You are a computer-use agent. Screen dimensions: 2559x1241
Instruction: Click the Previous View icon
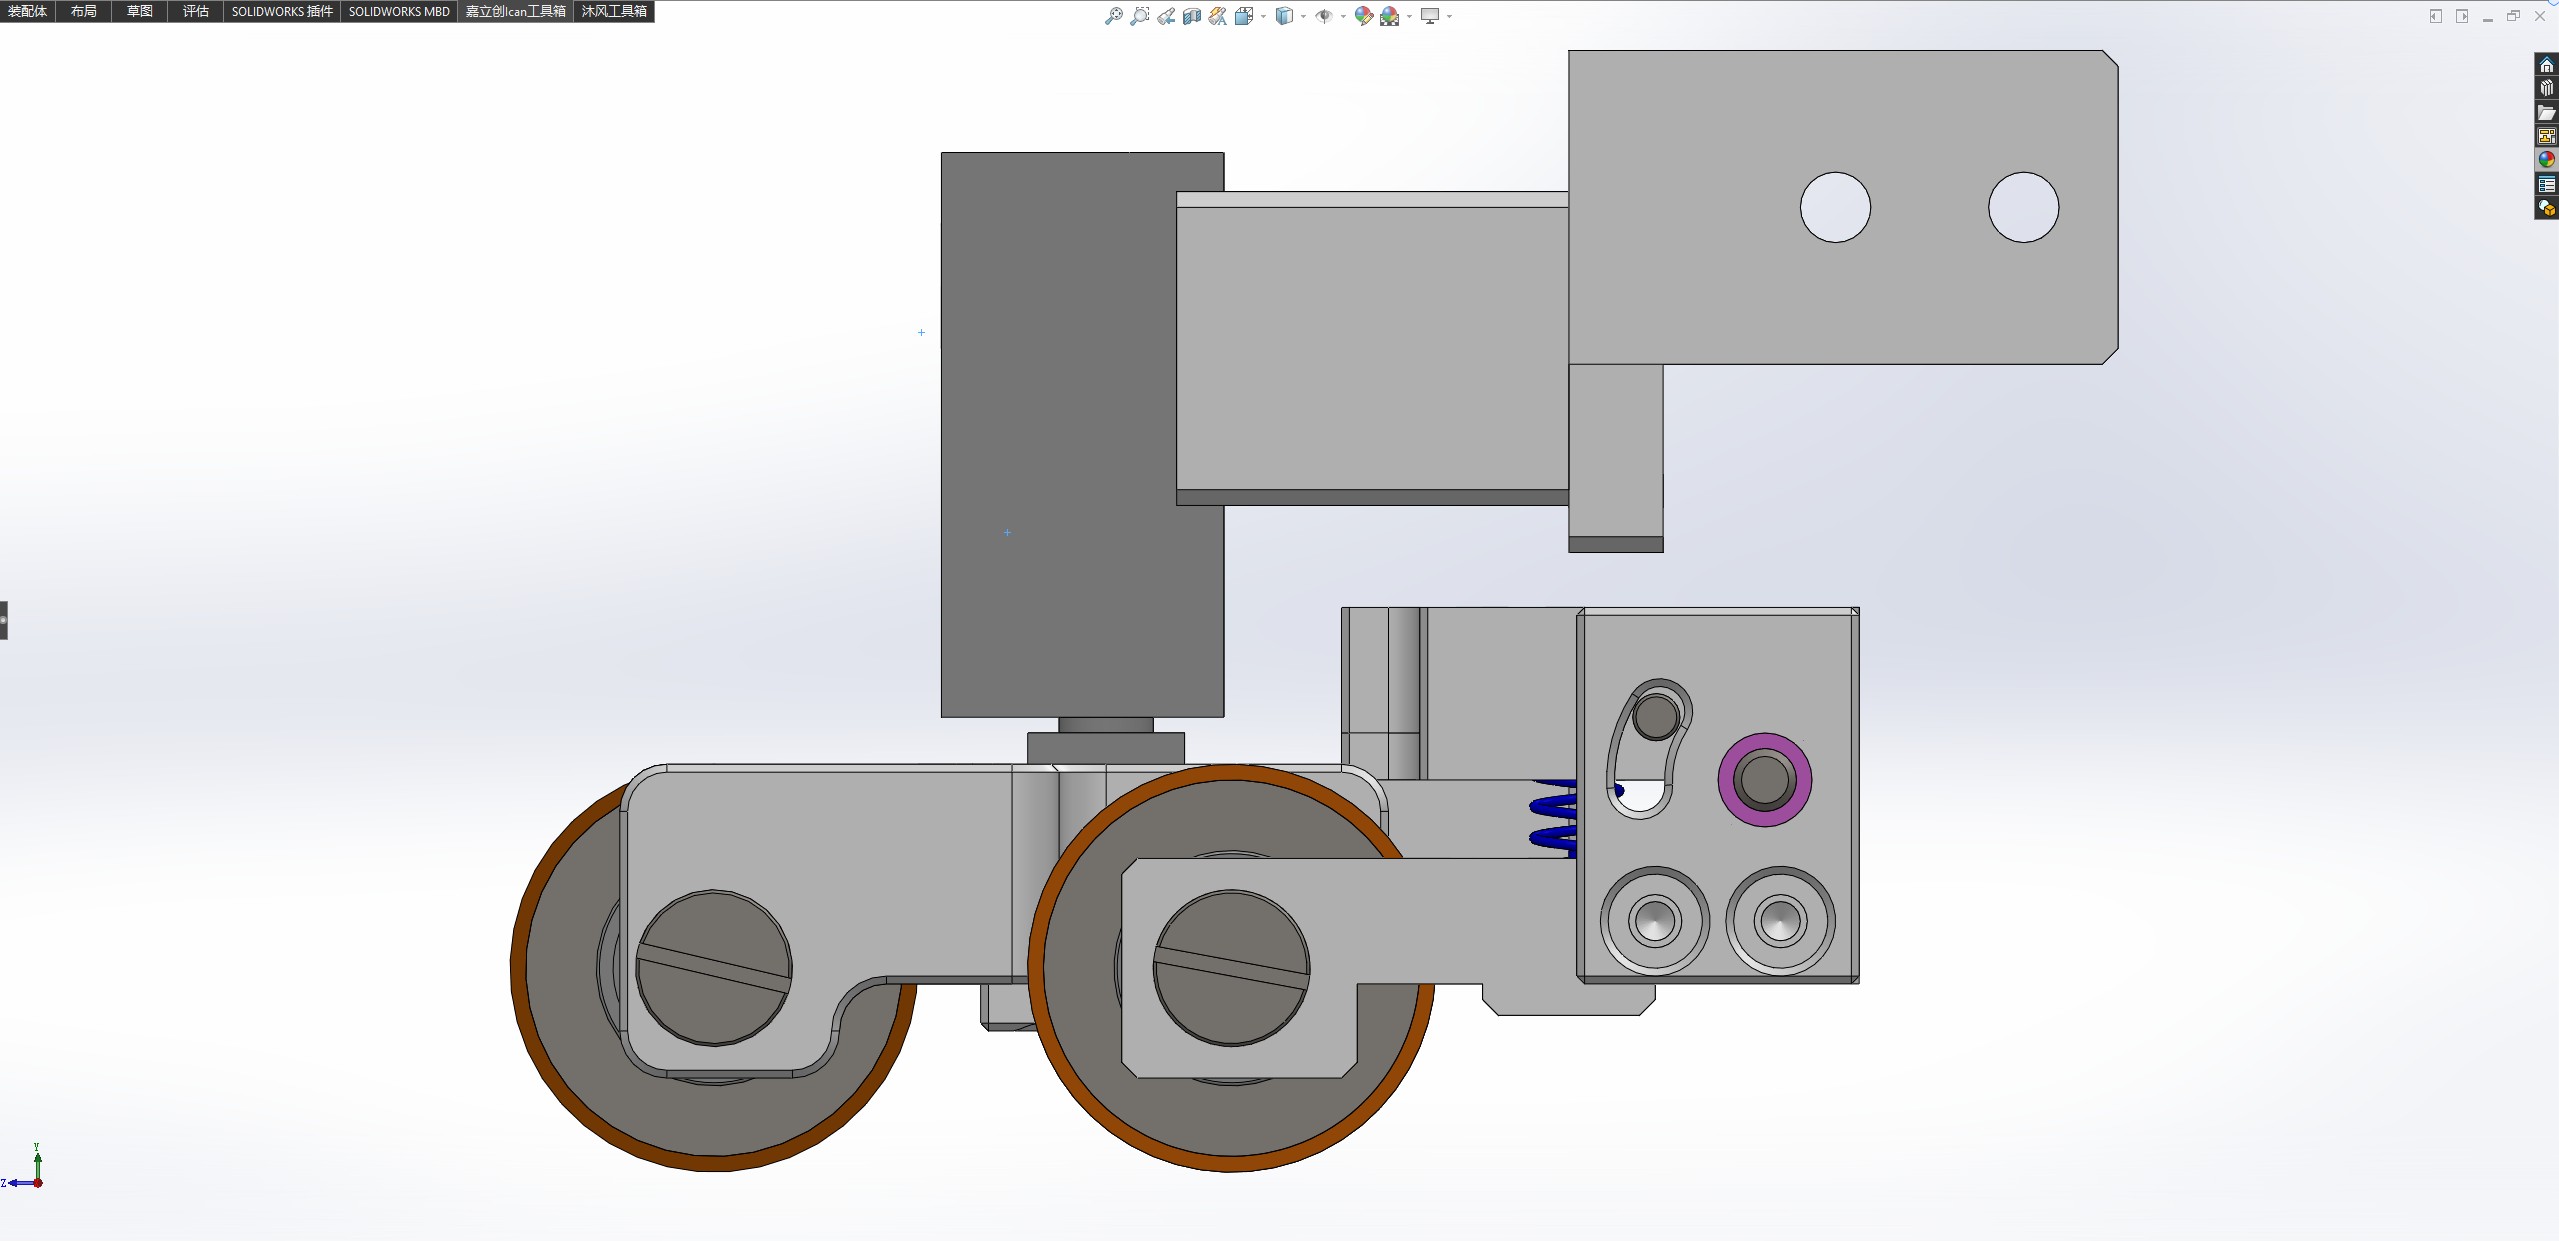(x=1166, y=16)
